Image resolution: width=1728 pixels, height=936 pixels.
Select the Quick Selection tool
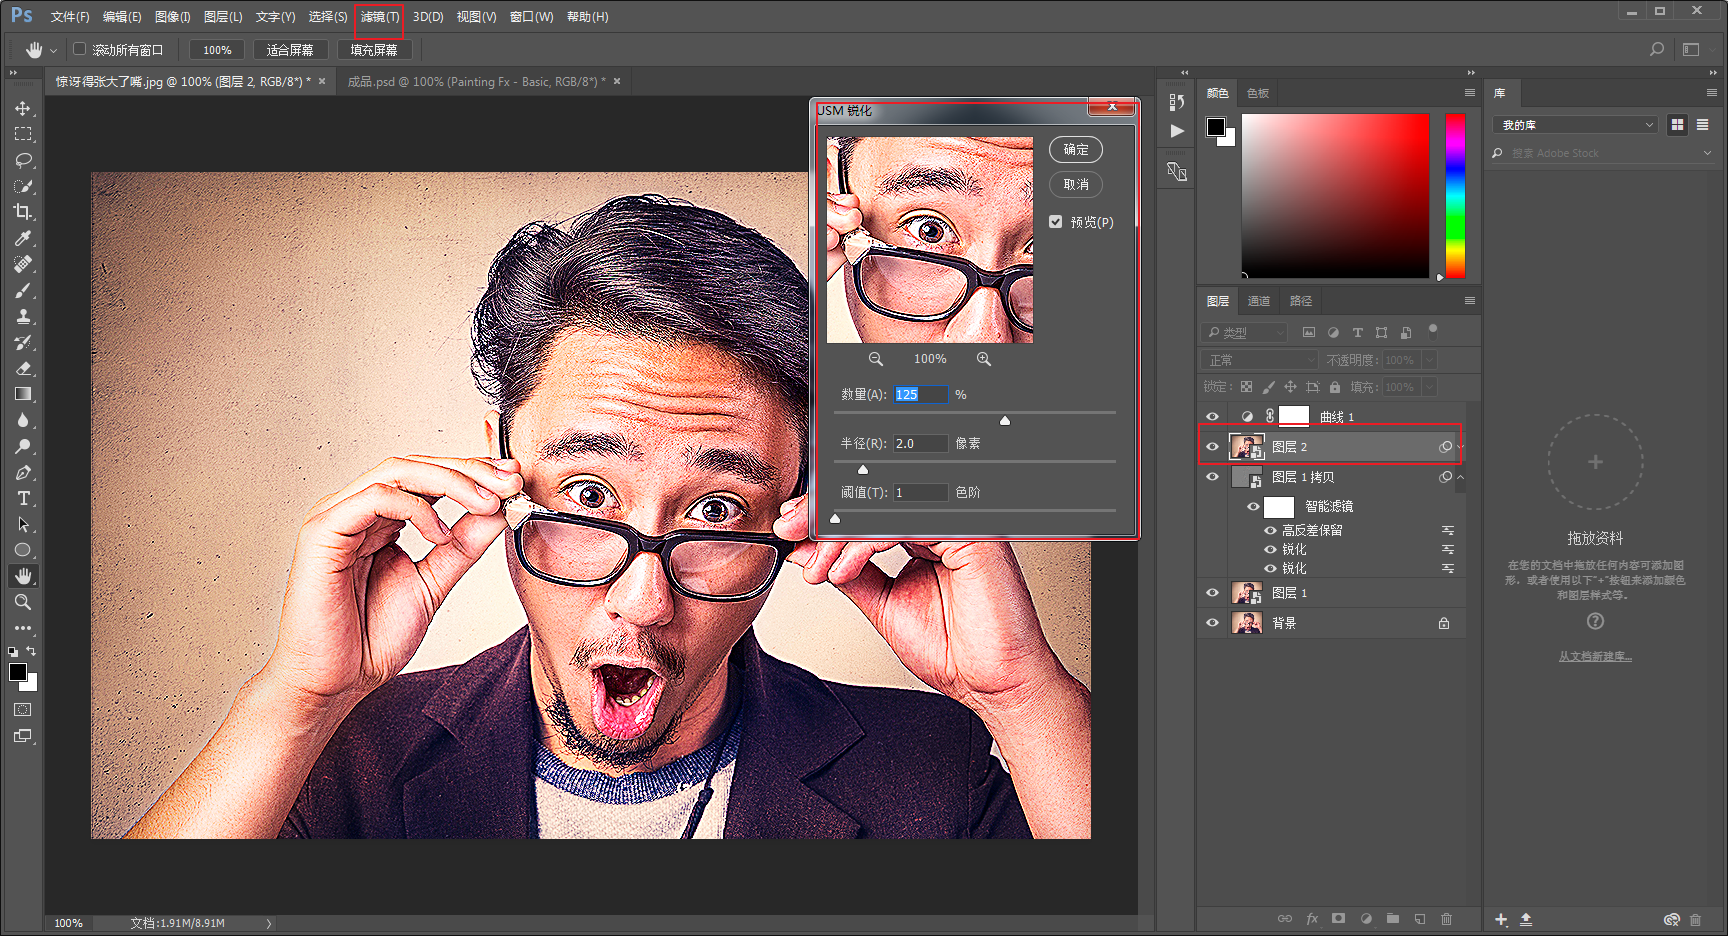coord(23,186)
